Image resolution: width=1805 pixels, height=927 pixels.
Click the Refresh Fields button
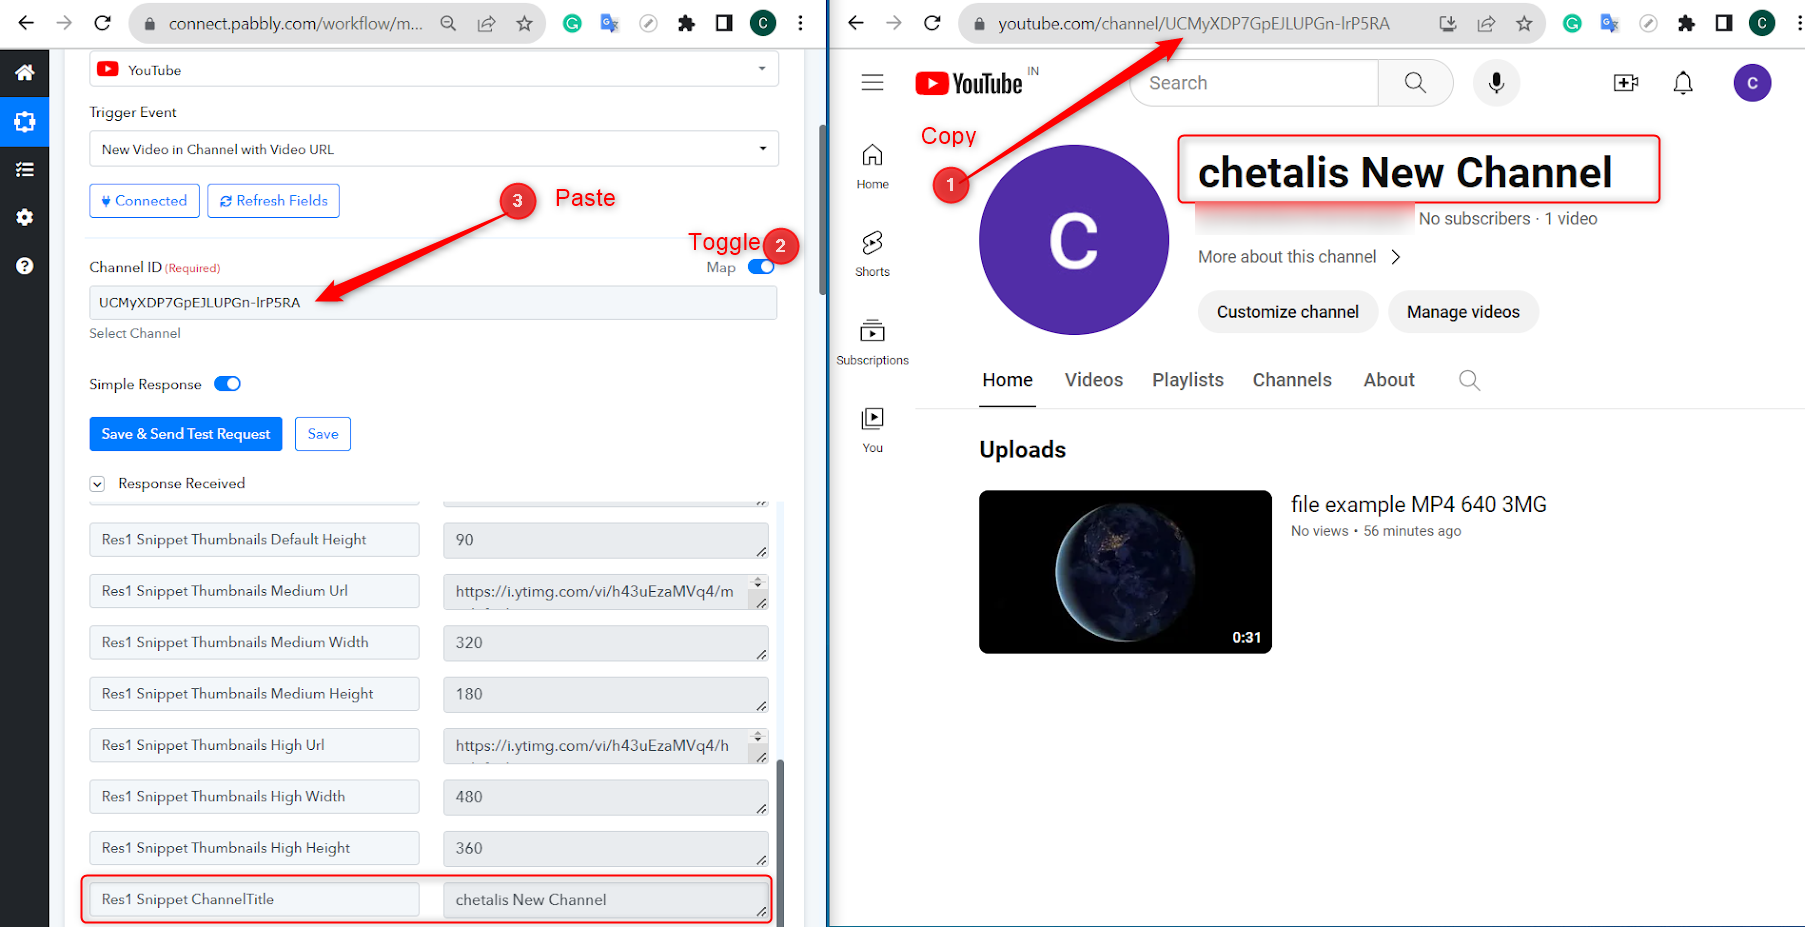[273, 201]
